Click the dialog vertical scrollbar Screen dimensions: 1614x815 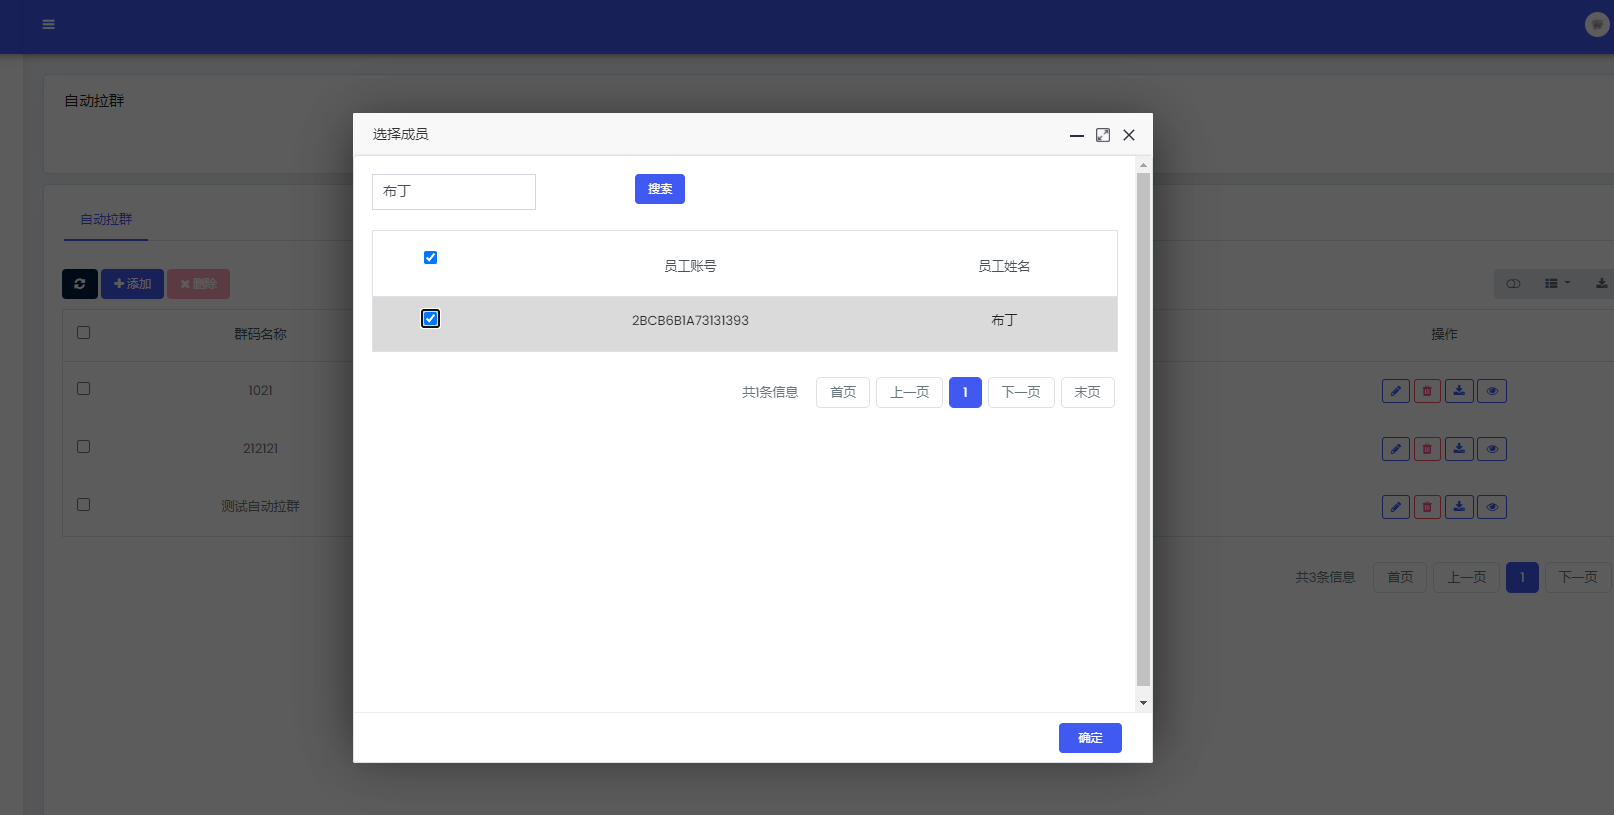tap(1143, 430)
